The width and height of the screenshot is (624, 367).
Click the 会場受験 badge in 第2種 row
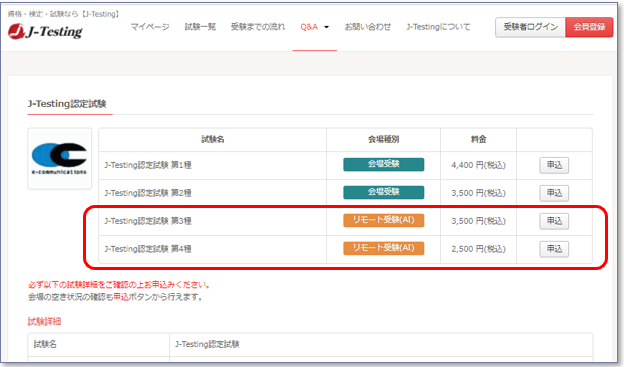(x=384, y=192)
